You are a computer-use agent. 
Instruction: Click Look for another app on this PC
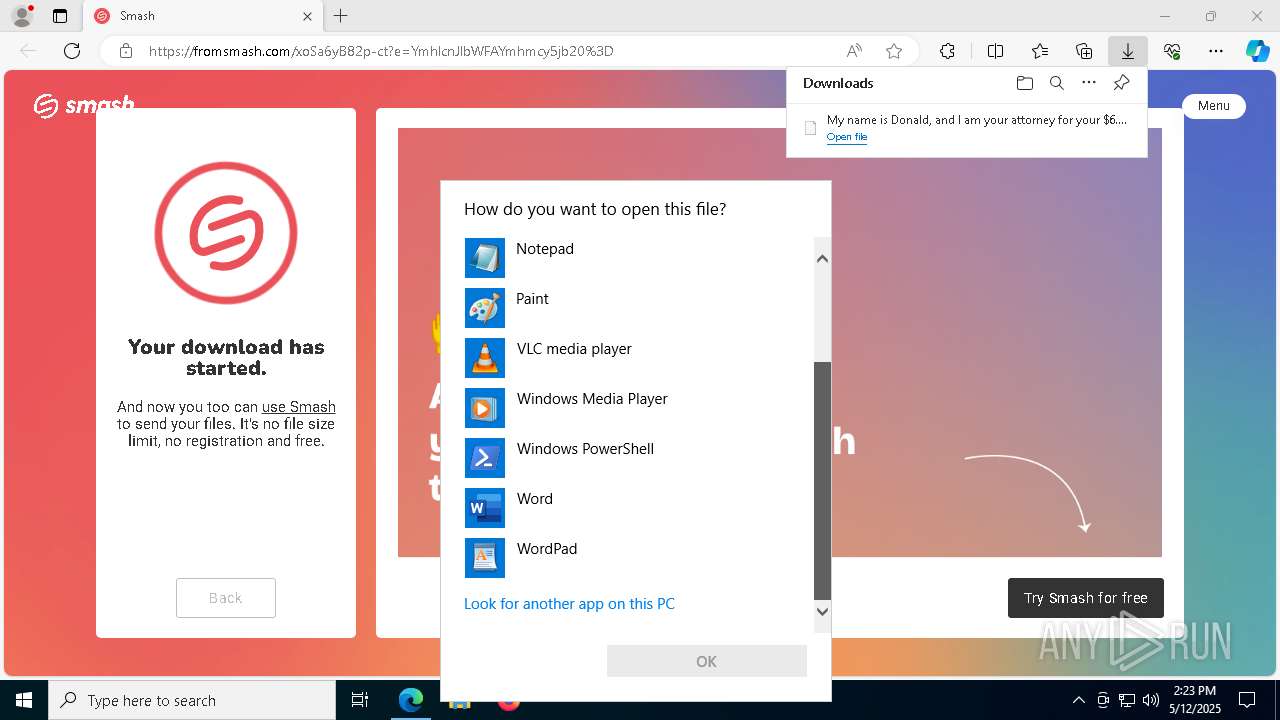coord(569,604)
